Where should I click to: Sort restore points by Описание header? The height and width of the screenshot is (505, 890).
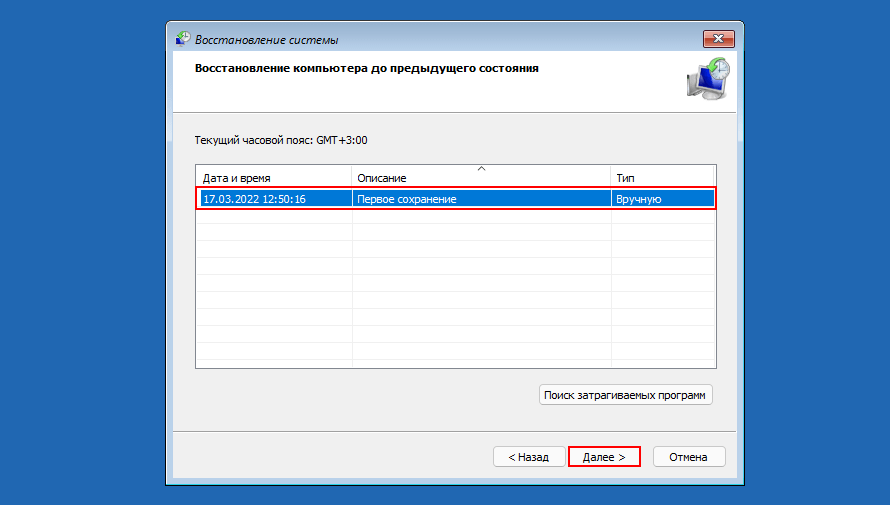pyautogui.click(x=481, y=178)
